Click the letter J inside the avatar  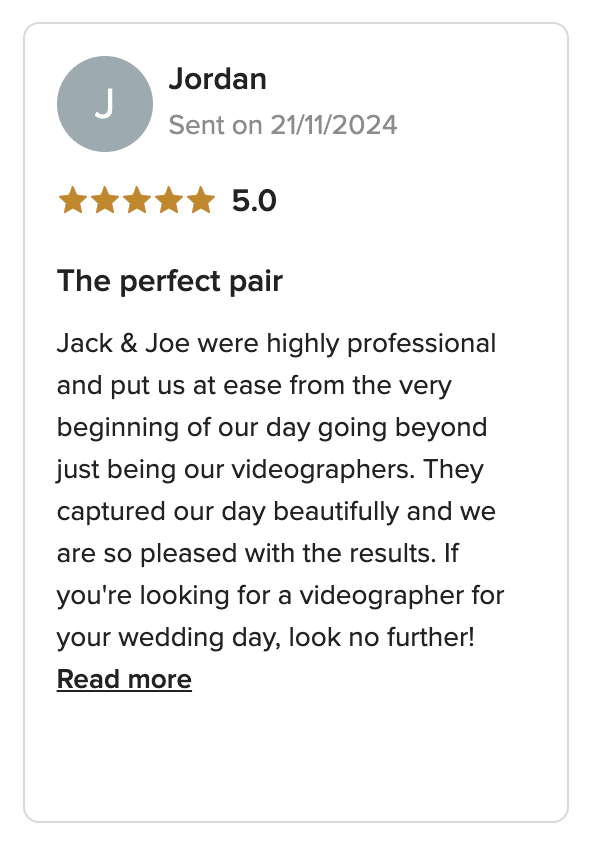tap(105, 103)
